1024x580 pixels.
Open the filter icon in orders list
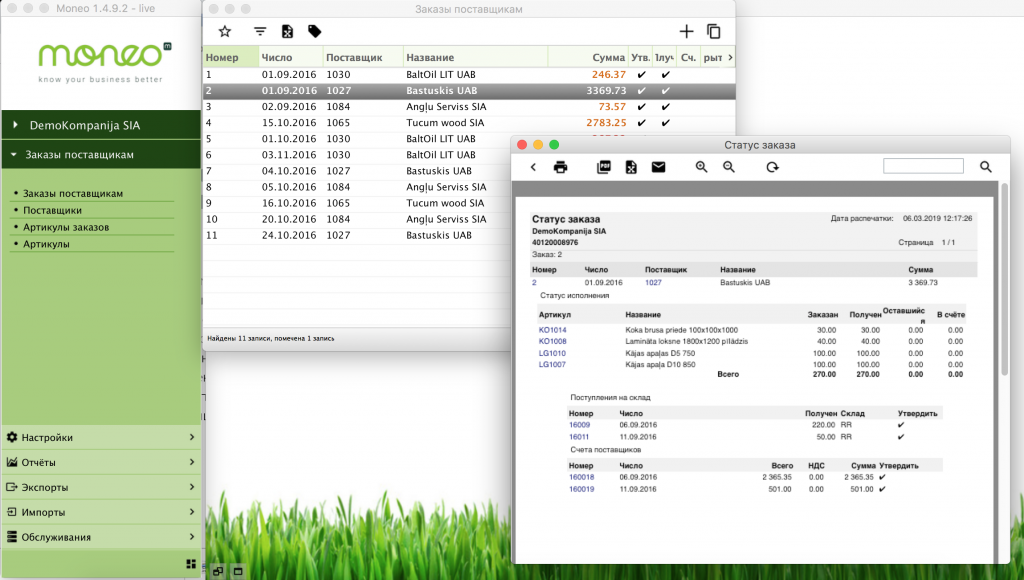pos(260,32)
